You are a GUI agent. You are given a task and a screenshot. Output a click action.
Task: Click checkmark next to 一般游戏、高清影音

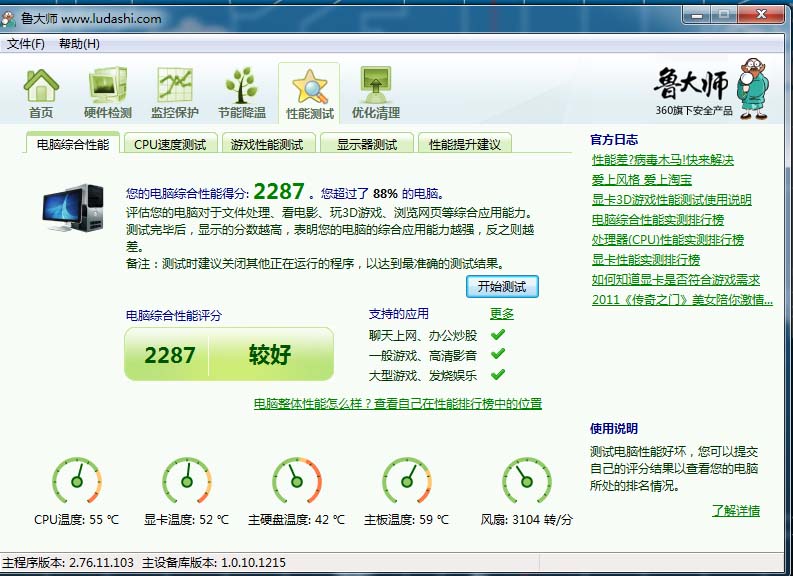[498, 354]
